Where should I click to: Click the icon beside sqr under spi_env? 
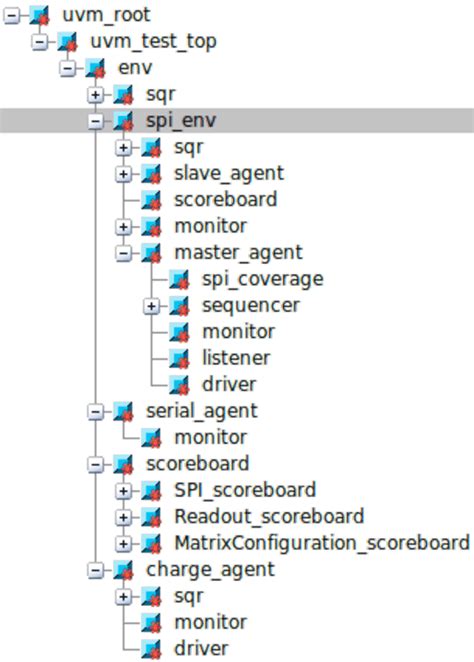[x=151, y=147]
